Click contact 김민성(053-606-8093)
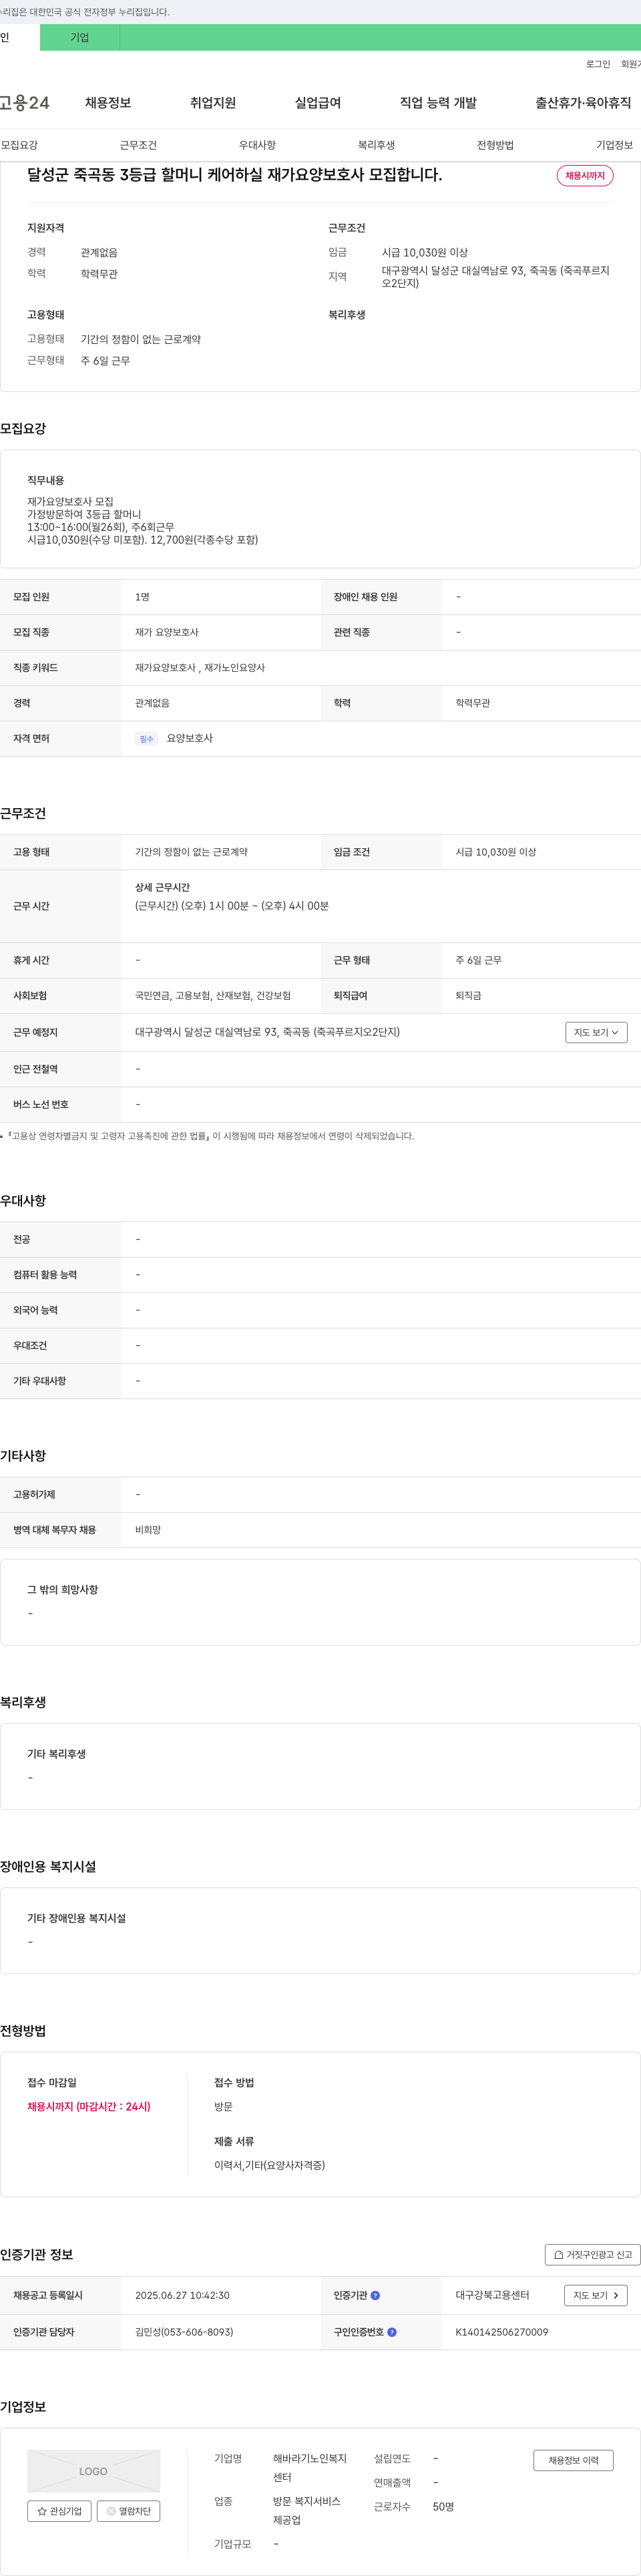The image size is (641, 2576). (184, 2332)
